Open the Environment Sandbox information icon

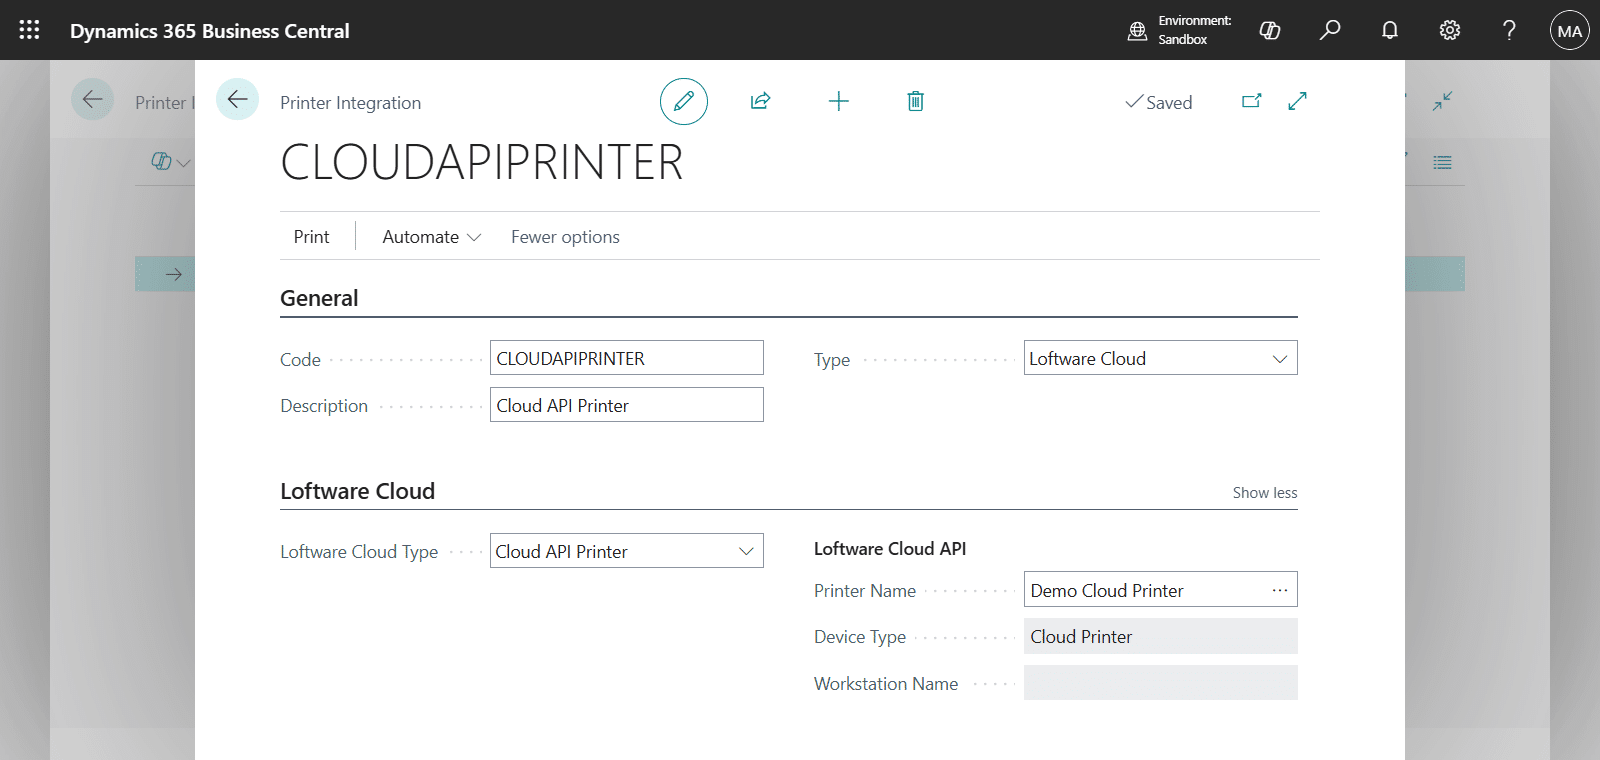[1137, 31]
